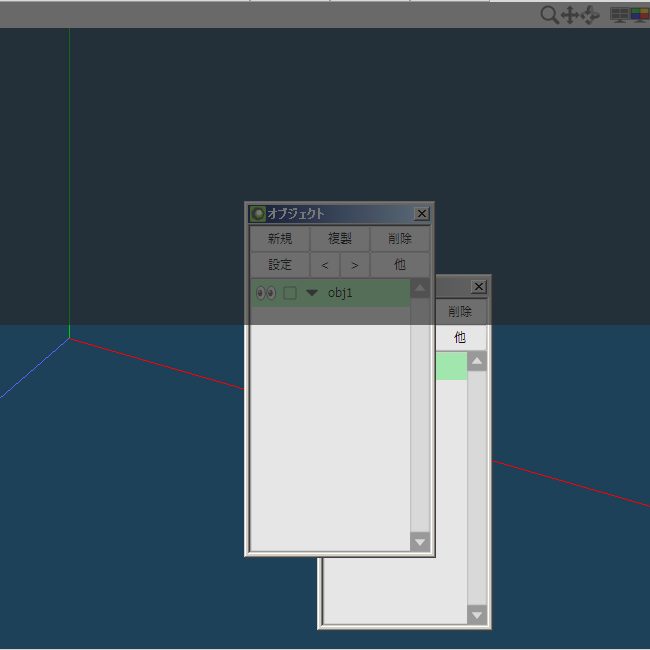Open 設定 object settings
Screen dimensions: 650x650
(280, 264)
